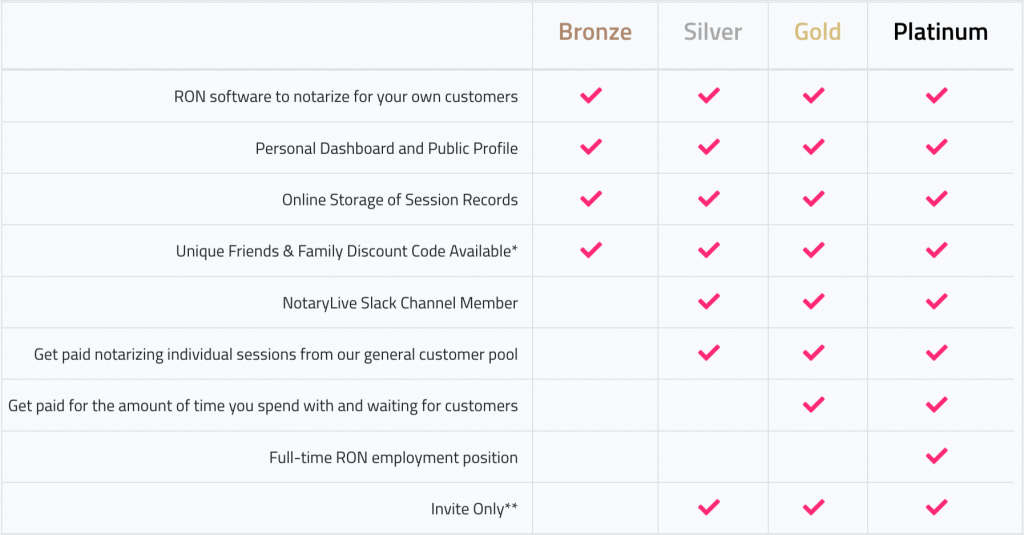Click Platinum checkmark for general customer pool
1024x535 pixels.
click(936, 353)
